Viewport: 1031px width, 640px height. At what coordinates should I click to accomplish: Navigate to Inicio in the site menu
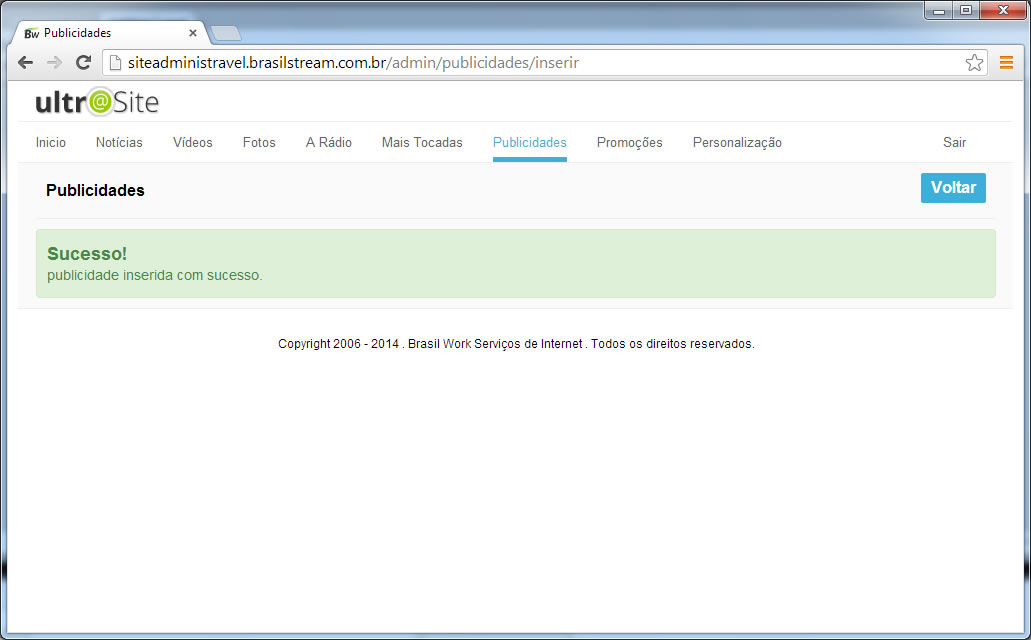click(50, 142)
